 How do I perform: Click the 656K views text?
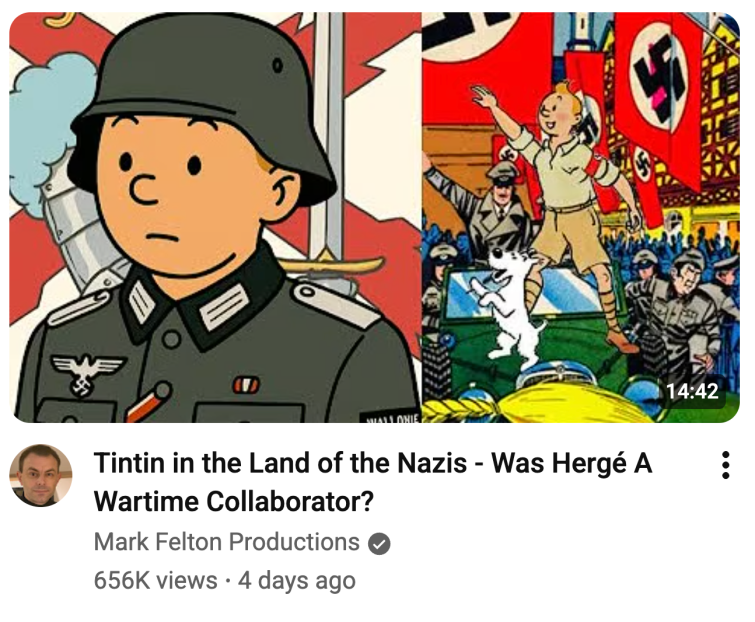pos(156,580)
